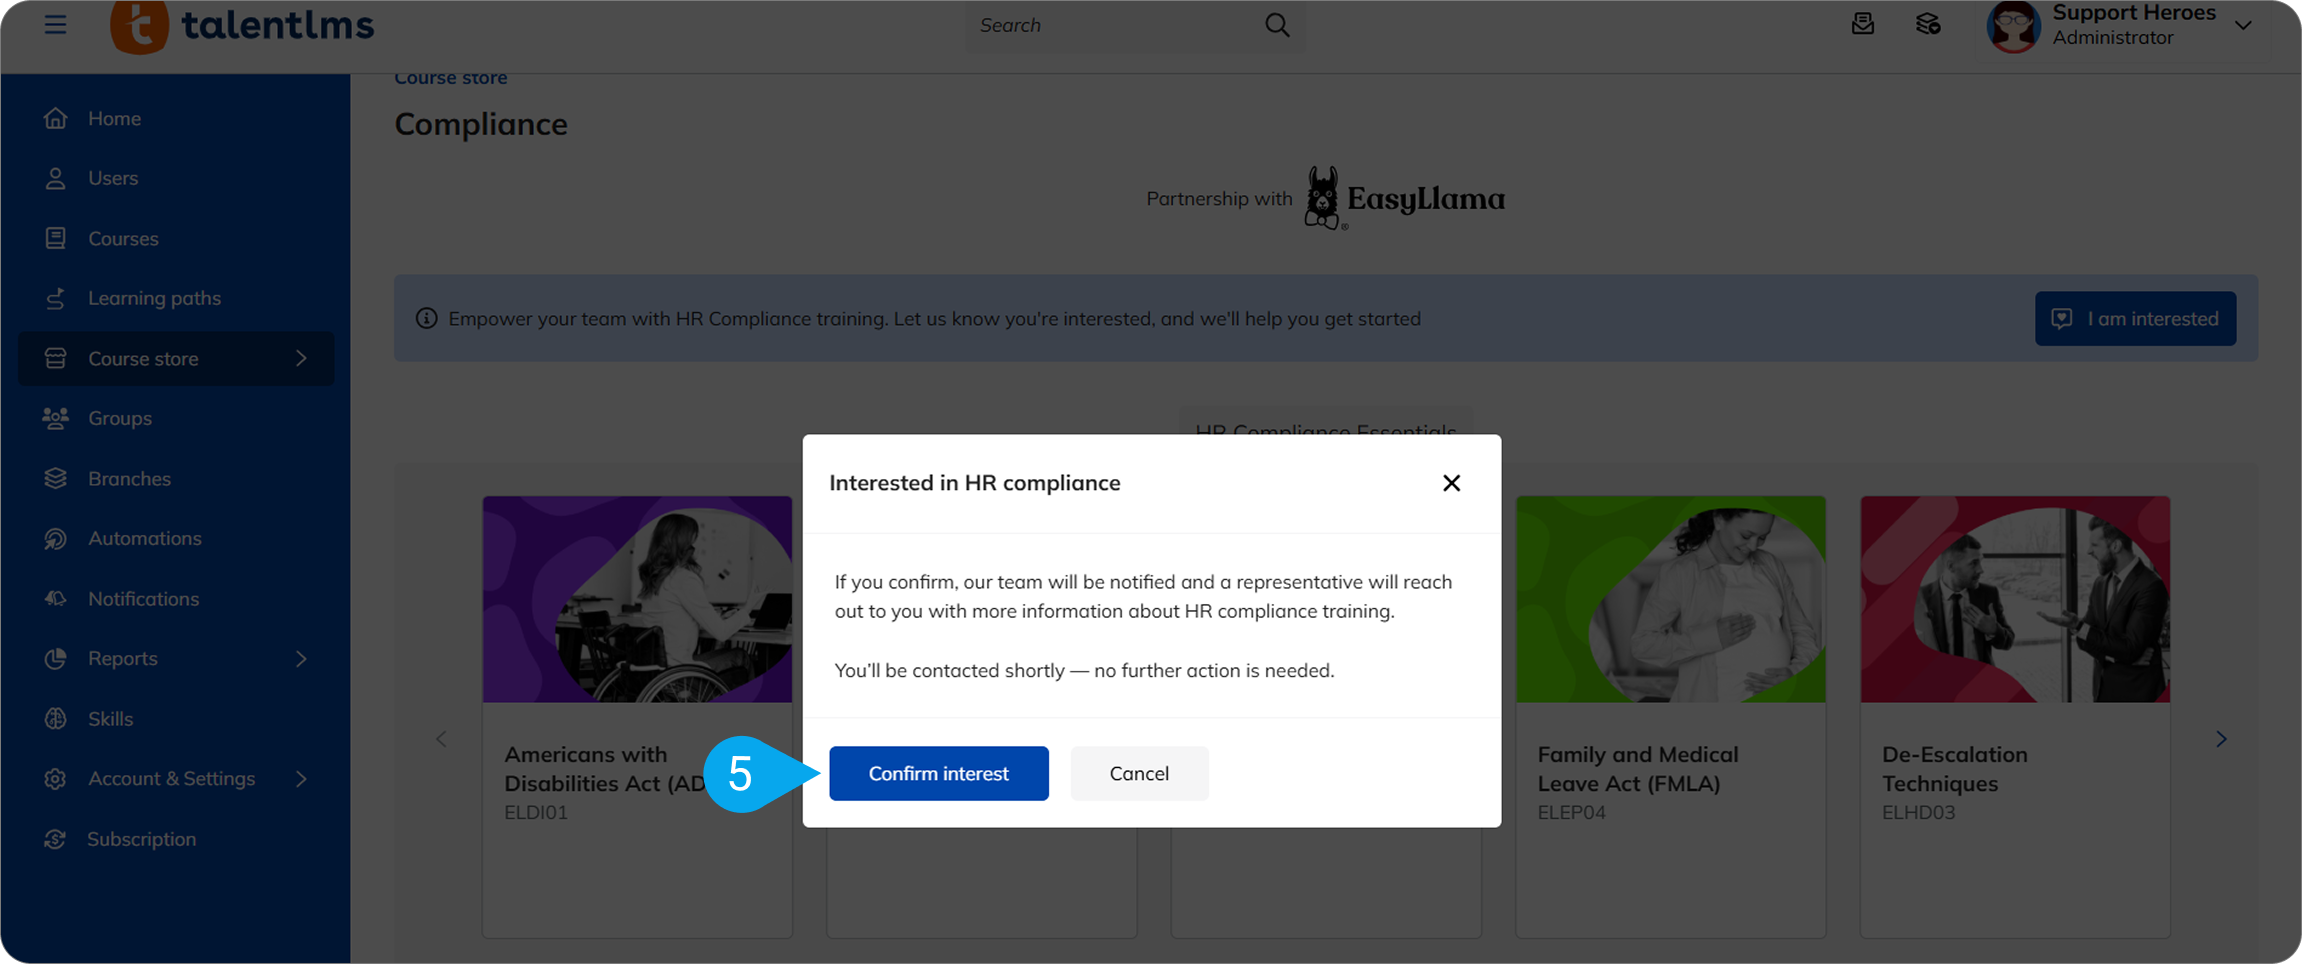Select the Automations icon in sidebar

pyautogui.click(x=56, y=538)
